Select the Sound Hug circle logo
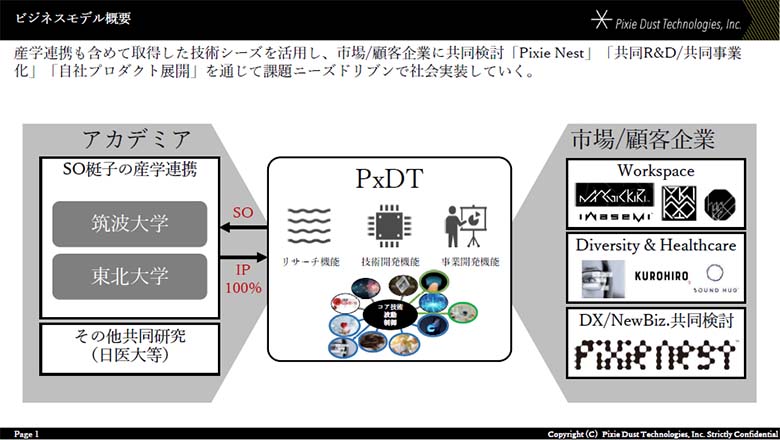This screenshot has height=440, width=780. tap(715, 278)
